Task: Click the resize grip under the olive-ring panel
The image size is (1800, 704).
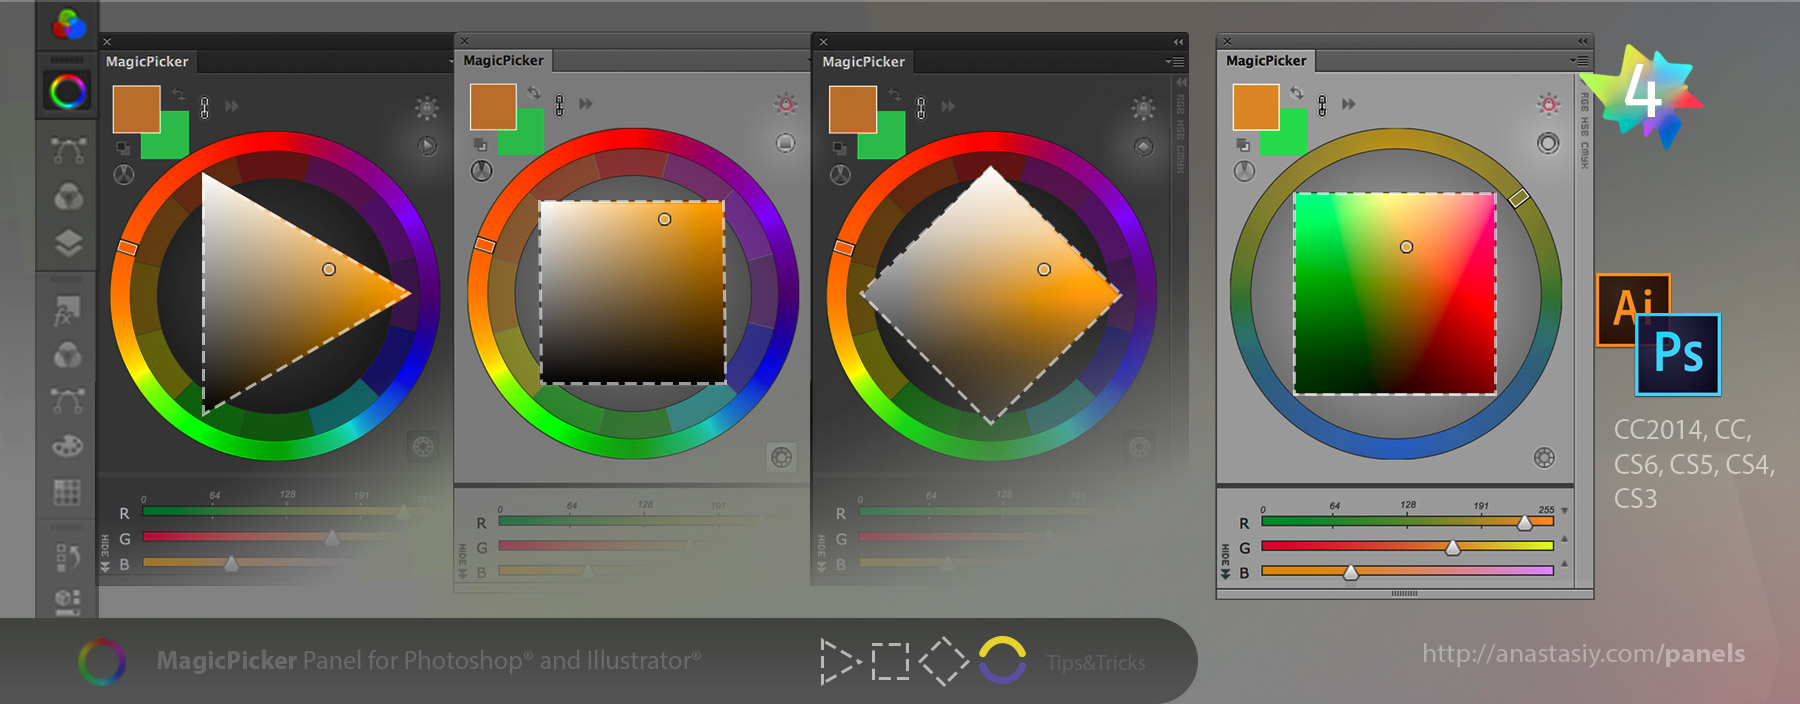Action: pyautogui.click(x=1404, y=594)
